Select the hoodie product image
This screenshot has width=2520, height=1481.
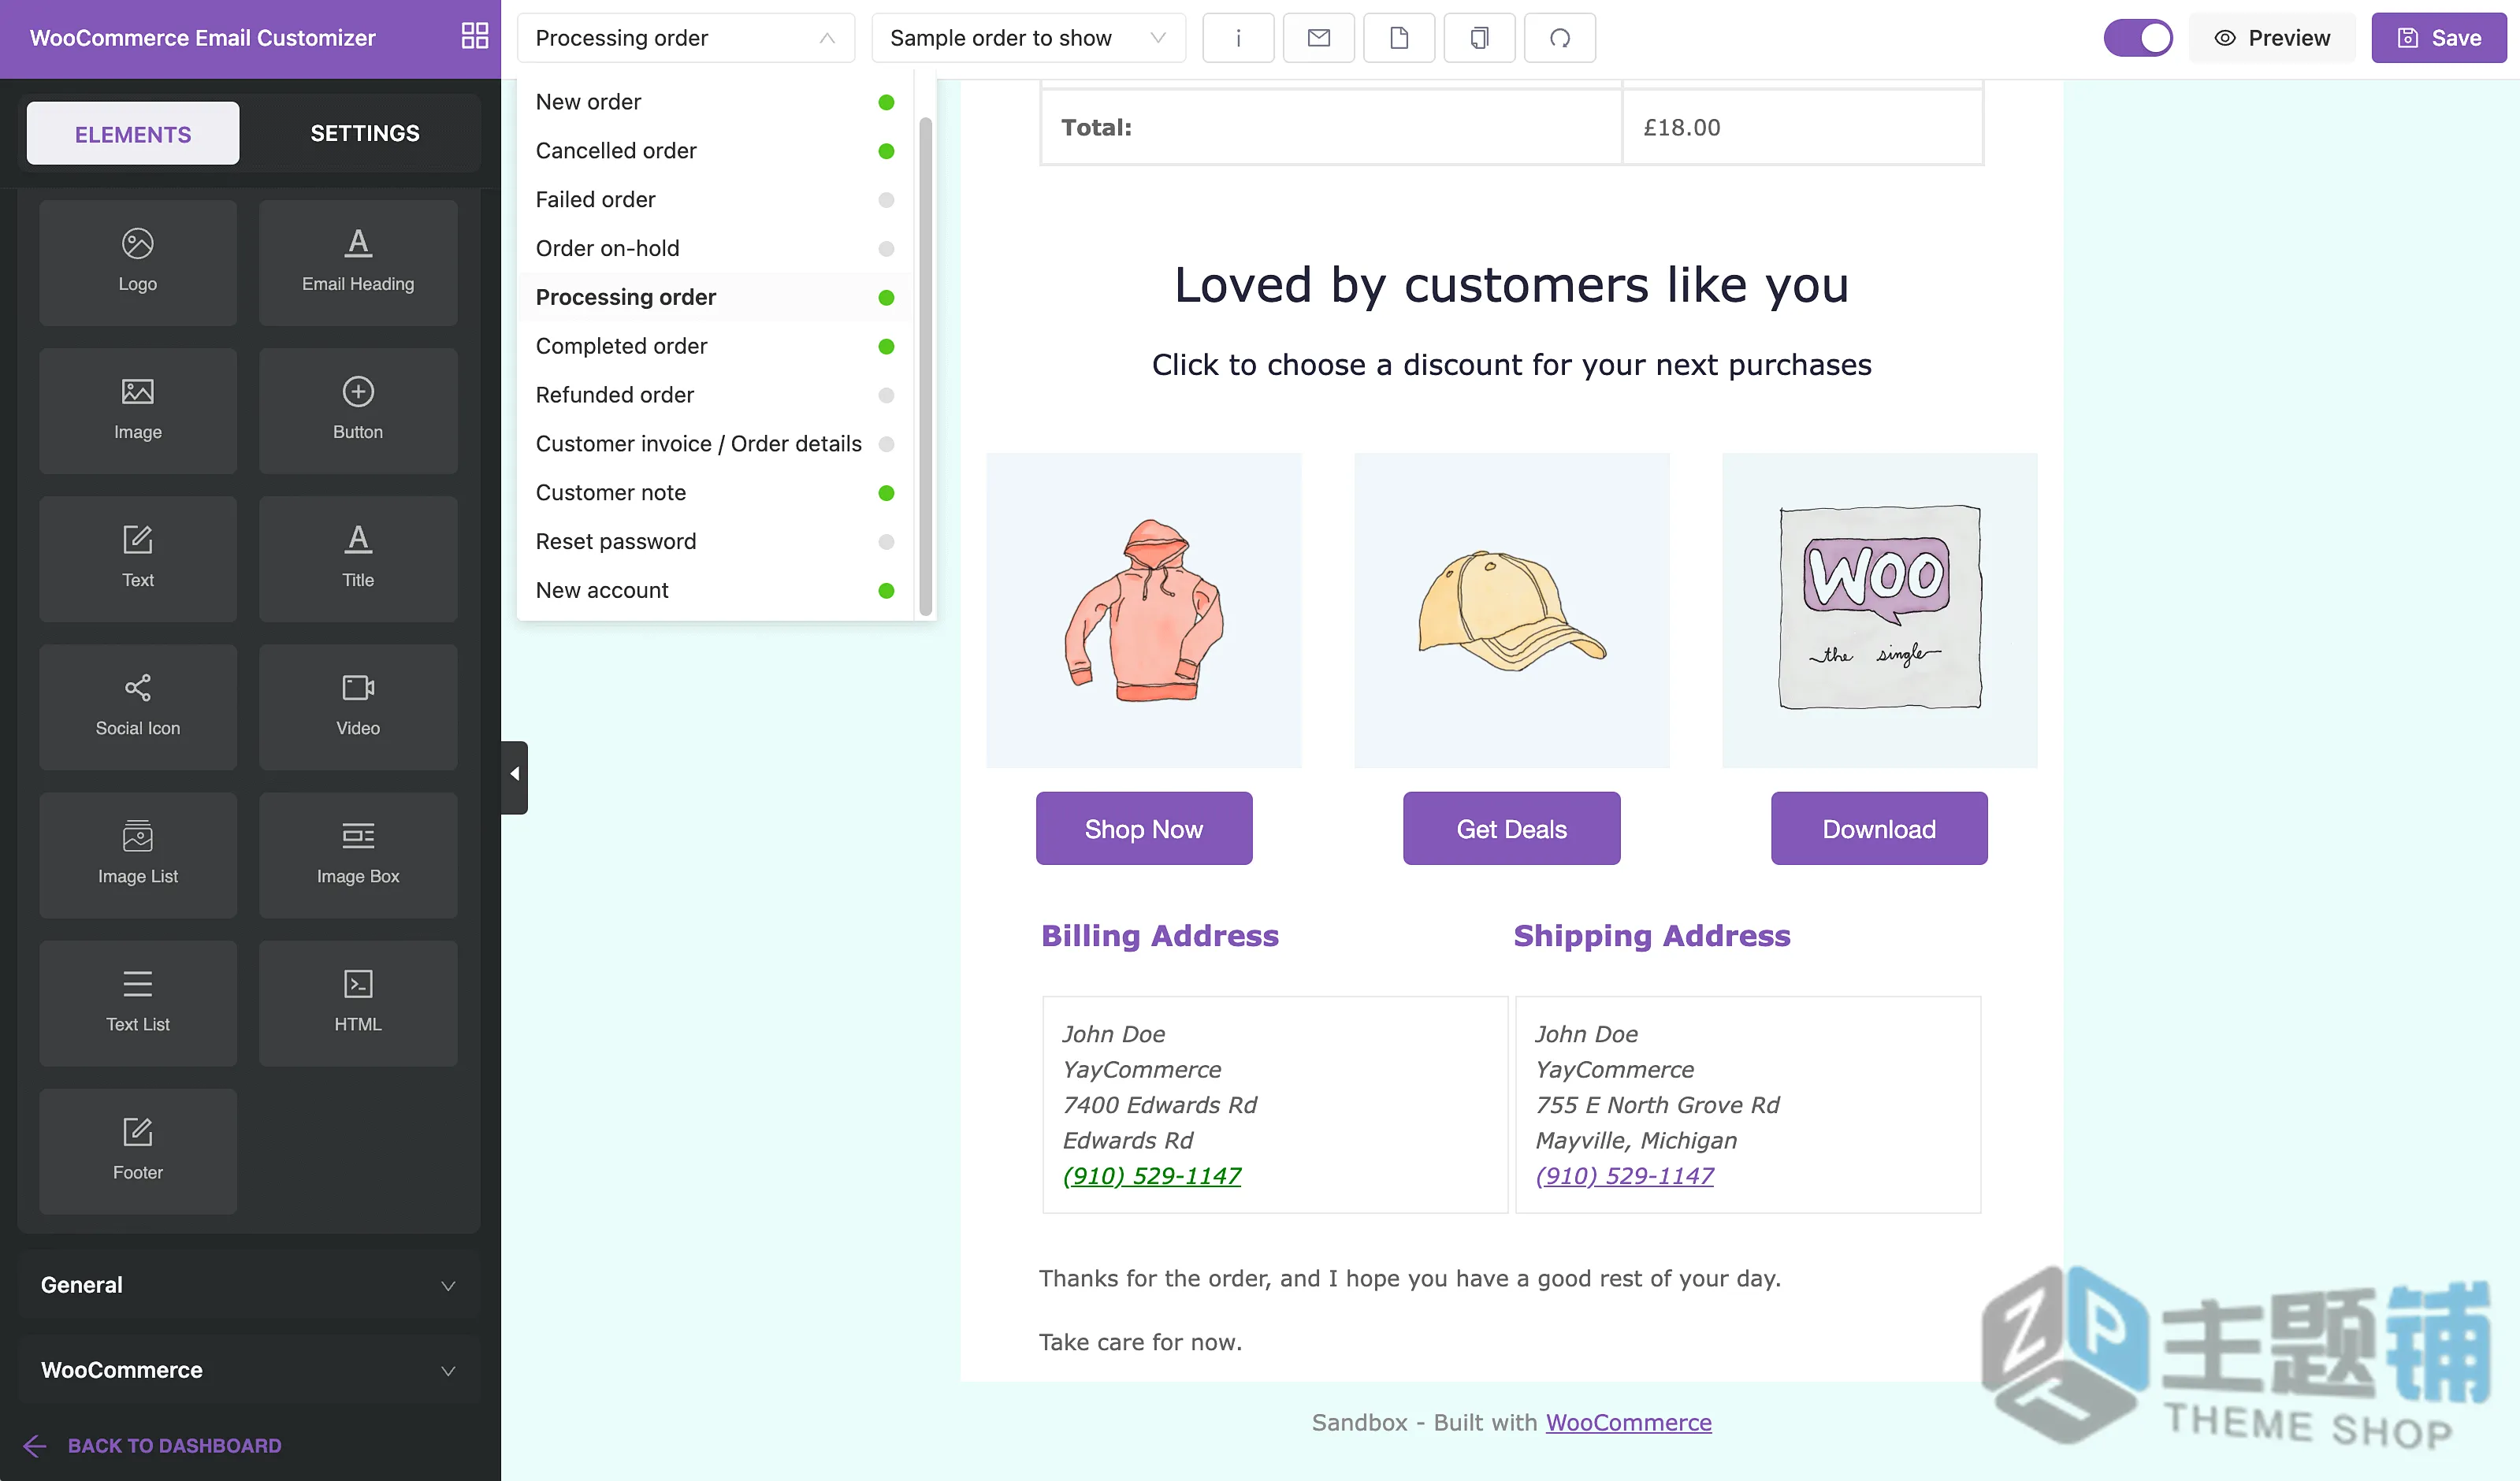1144,610
